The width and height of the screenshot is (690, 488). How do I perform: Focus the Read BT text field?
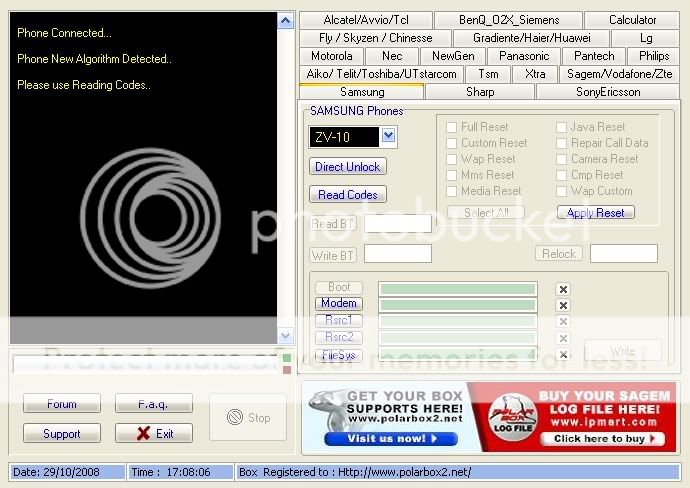[x=398, y=224]
